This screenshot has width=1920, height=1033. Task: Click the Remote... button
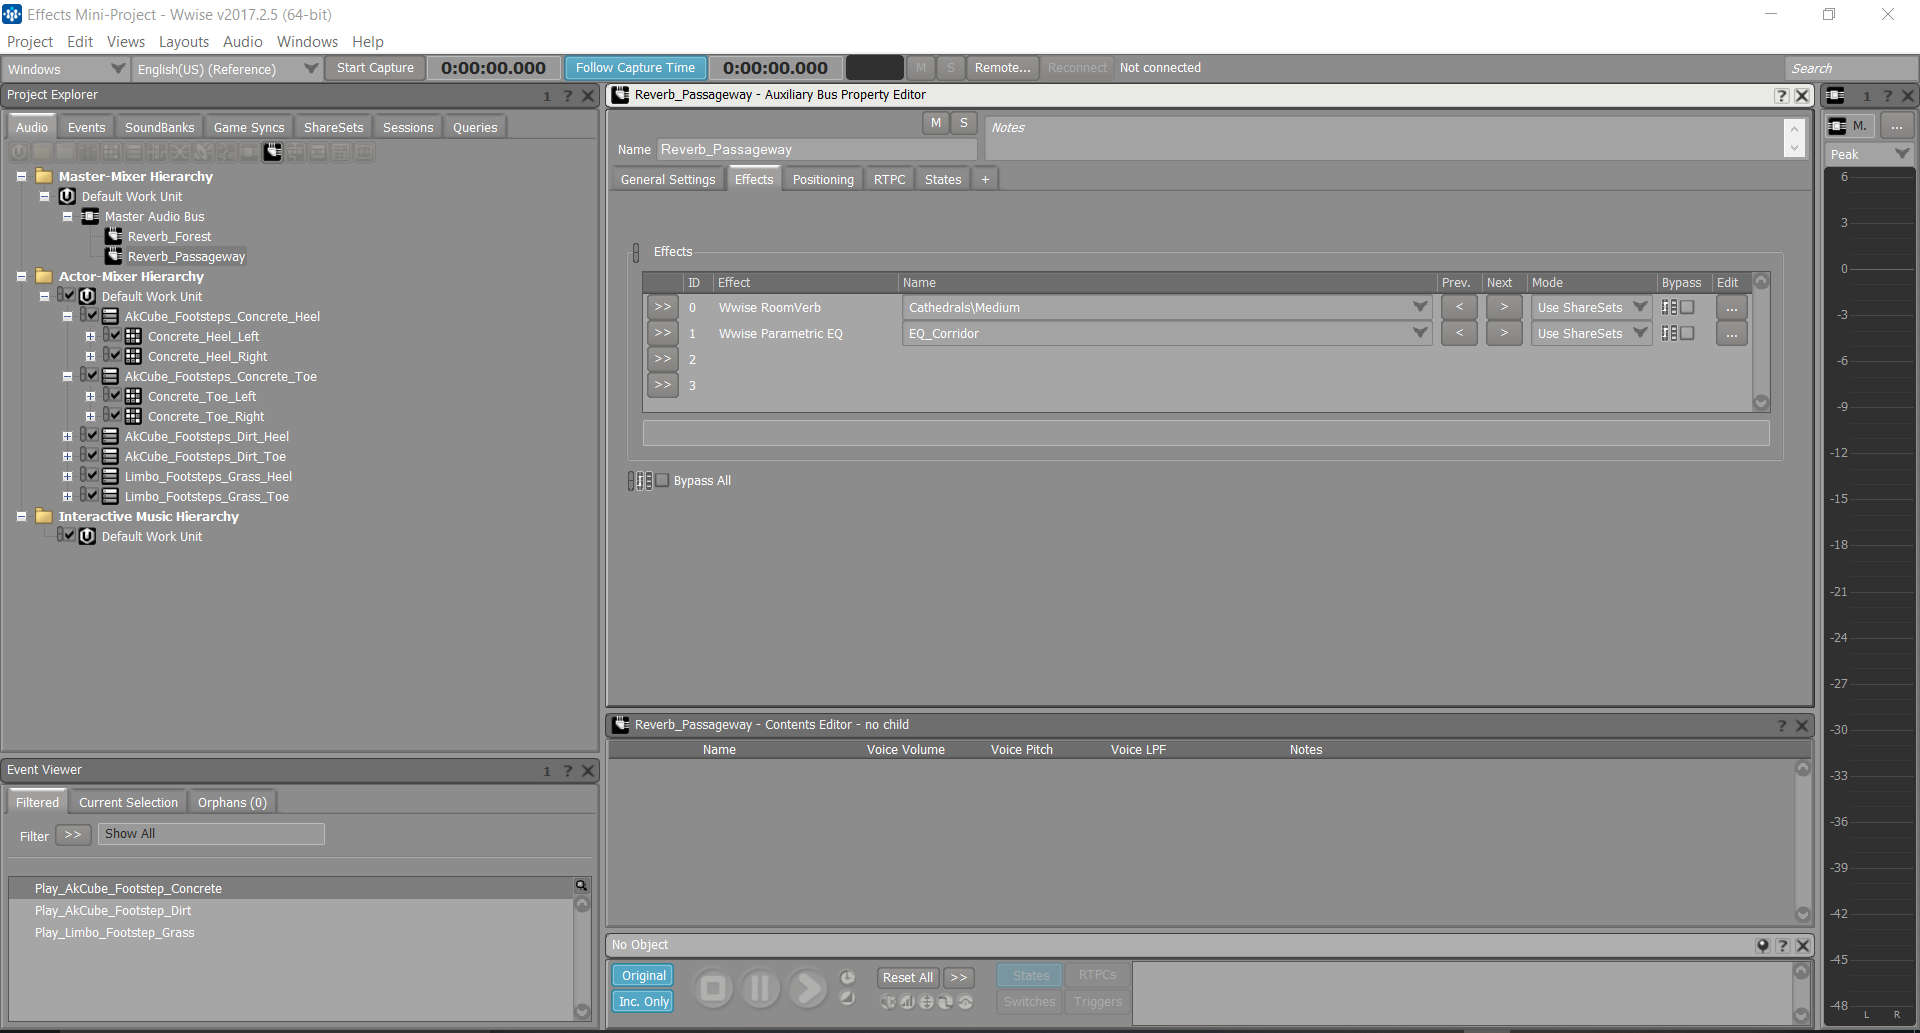(1002, 68)
